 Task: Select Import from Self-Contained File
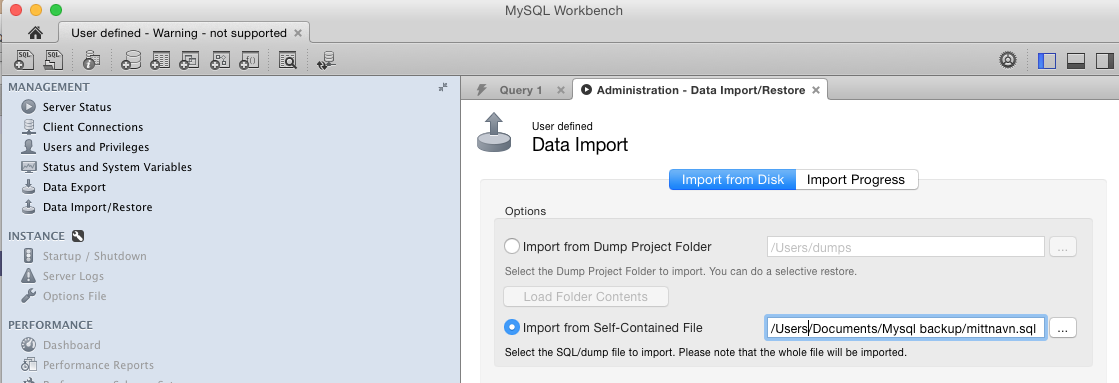click(x=512, y=327)
